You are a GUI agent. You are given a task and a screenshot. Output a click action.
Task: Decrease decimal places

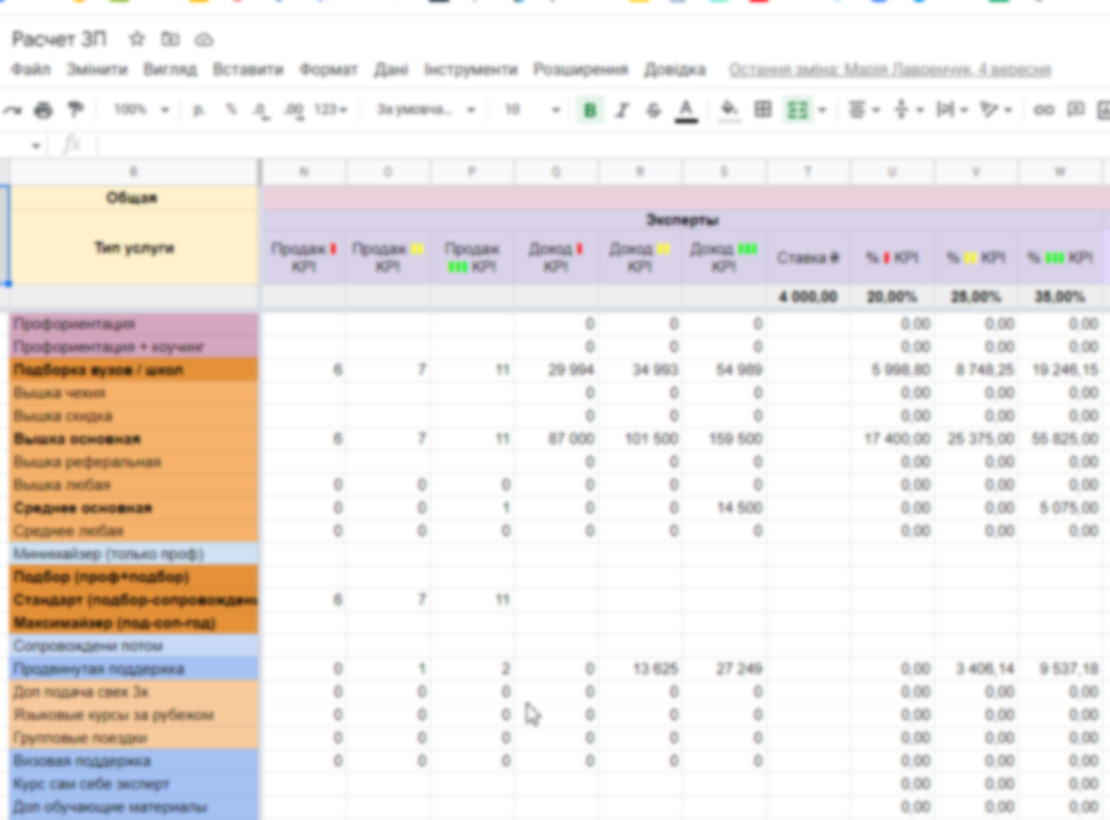[x=261, y=110]
